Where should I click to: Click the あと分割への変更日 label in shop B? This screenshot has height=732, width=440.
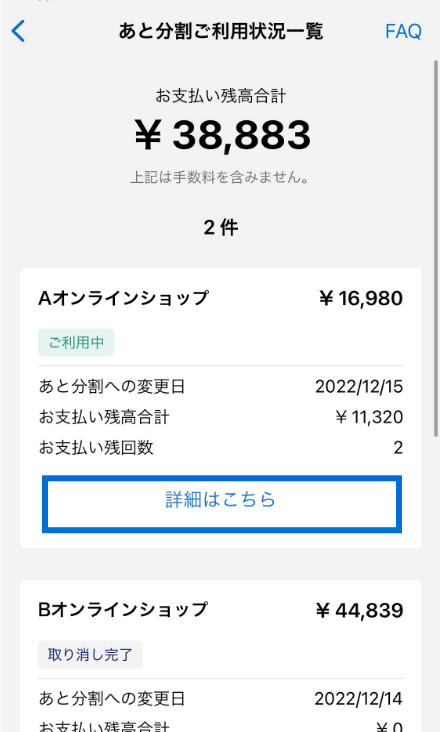(x=112, y=699)
